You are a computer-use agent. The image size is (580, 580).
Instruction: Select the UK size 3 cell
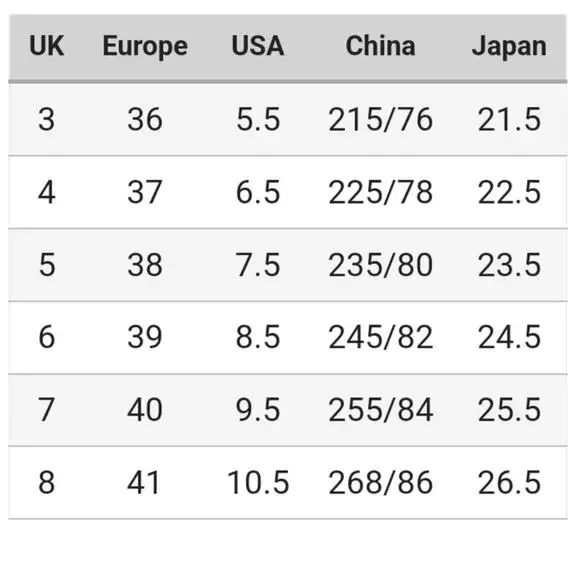pos(47,119)
